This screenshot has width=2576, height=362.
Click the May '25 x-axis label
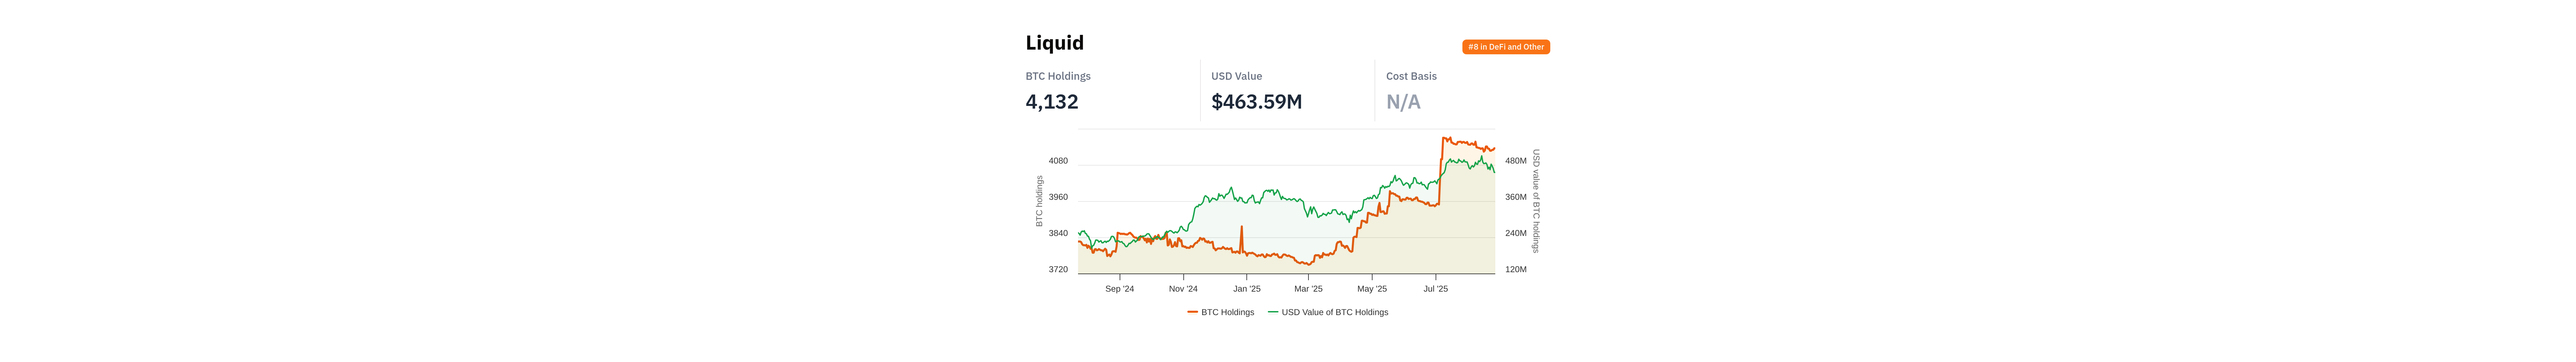(1372, 289)
